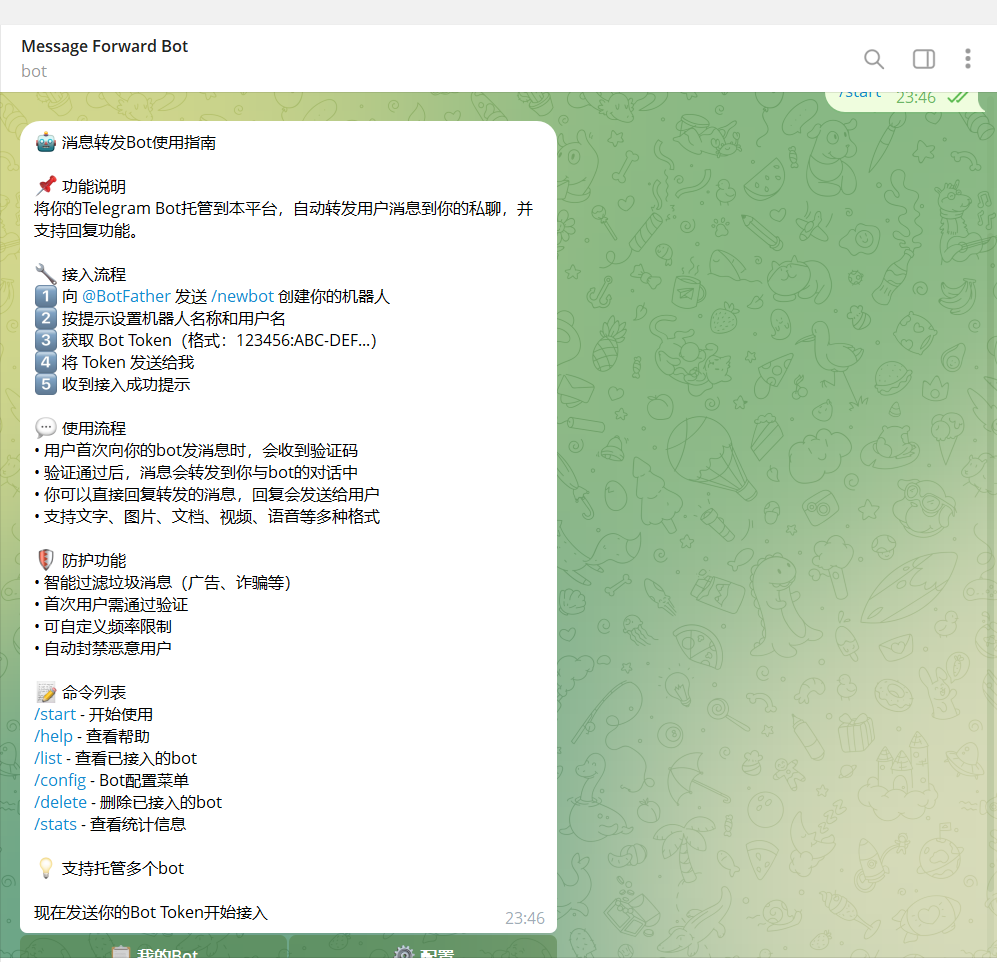
Task: Click the keycap 5 emoji step
Action: [x=46, y=384]
